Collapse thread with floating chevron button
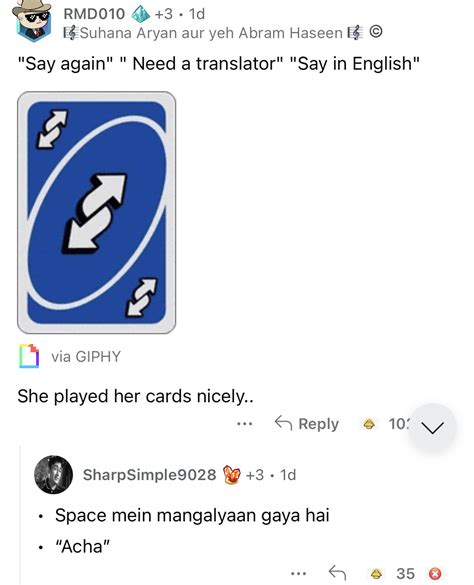The width and height of the screenshot is (474, 585). tap(432, 428)
